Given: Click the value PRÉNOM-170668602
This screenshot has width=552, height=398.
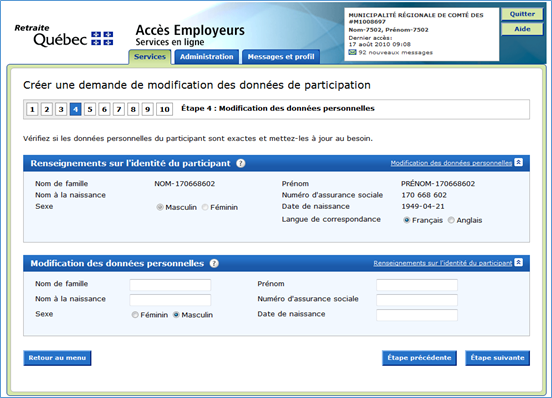Looking at the screenshot, I should (x=438, y=184).
